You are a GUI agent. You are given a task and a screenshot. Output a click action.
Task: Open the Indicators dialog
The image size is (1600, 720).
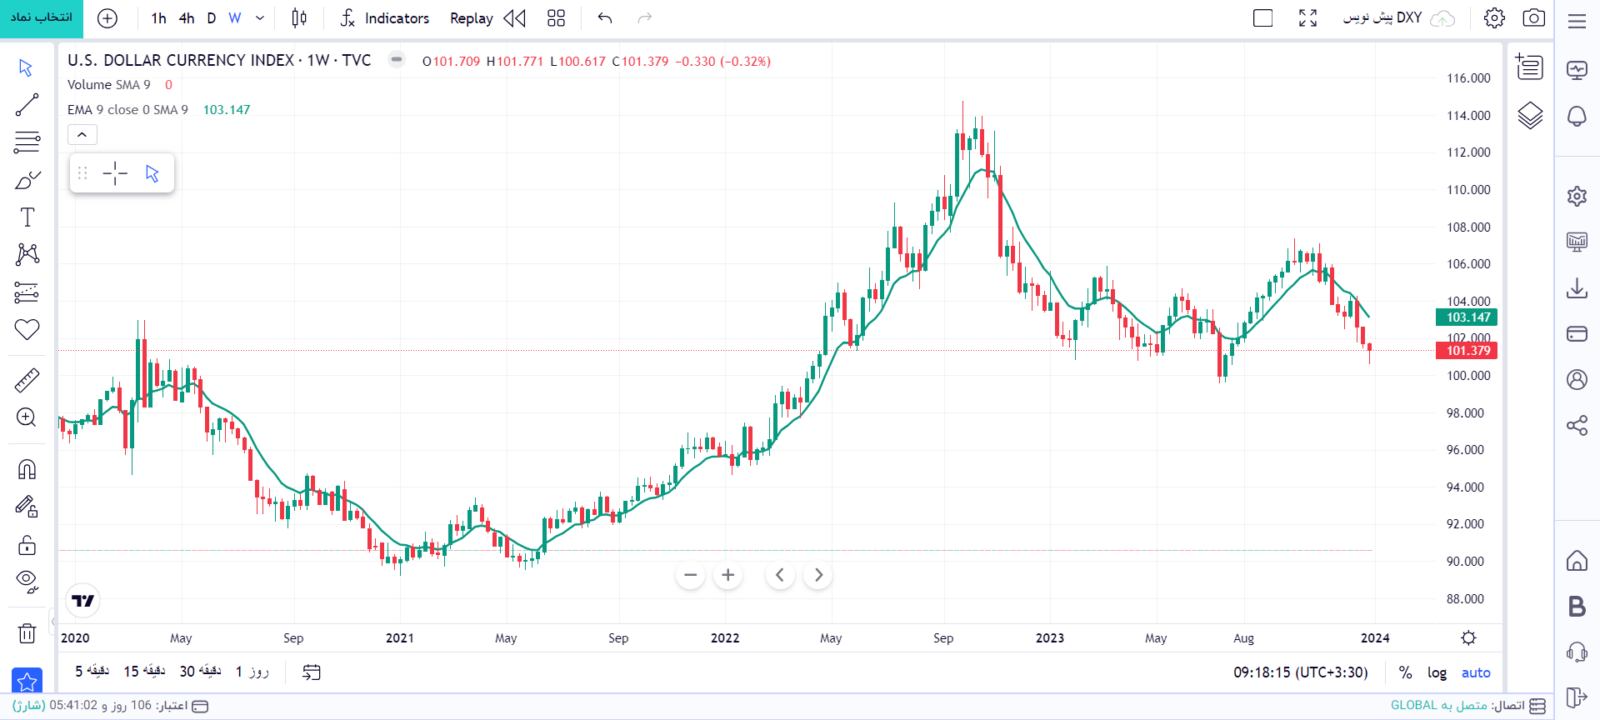385,18
